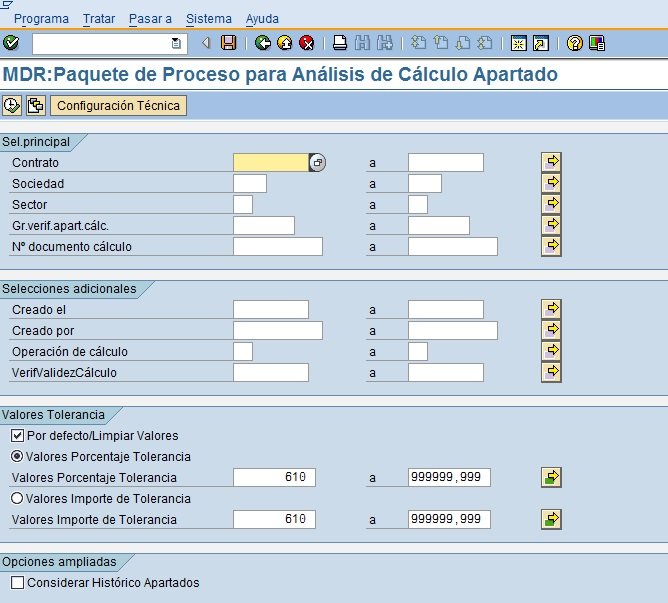Open the yellow Help question mark icon
668x603 pixels.
click(574, 43)
